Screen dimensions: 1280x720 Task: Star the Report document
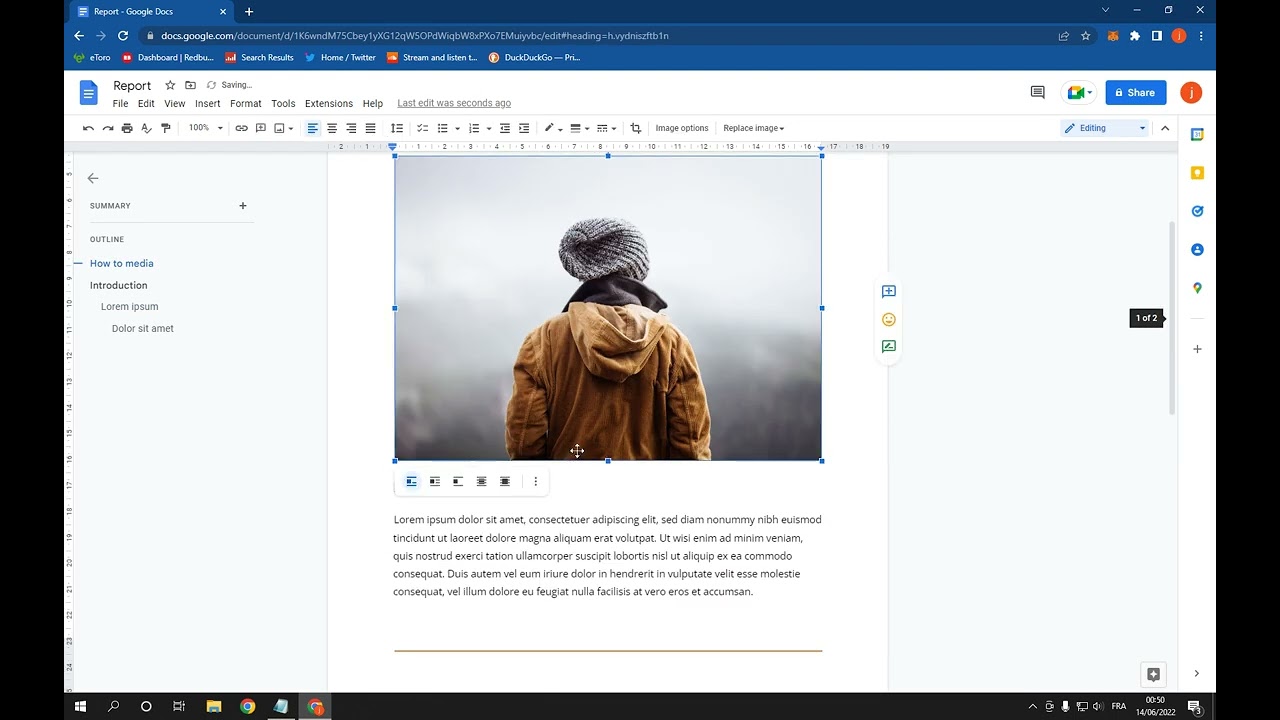coord(170,85)
